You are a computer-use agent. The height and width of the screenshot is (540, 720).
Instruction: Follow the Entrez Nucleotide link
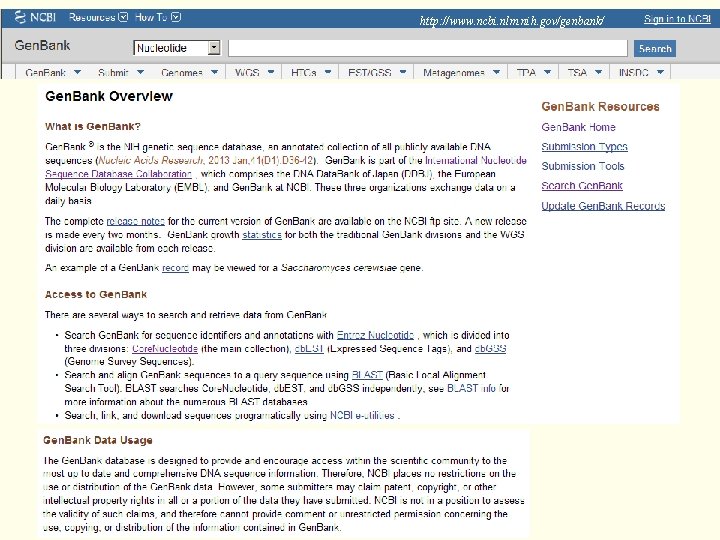(x=375, y=335)
